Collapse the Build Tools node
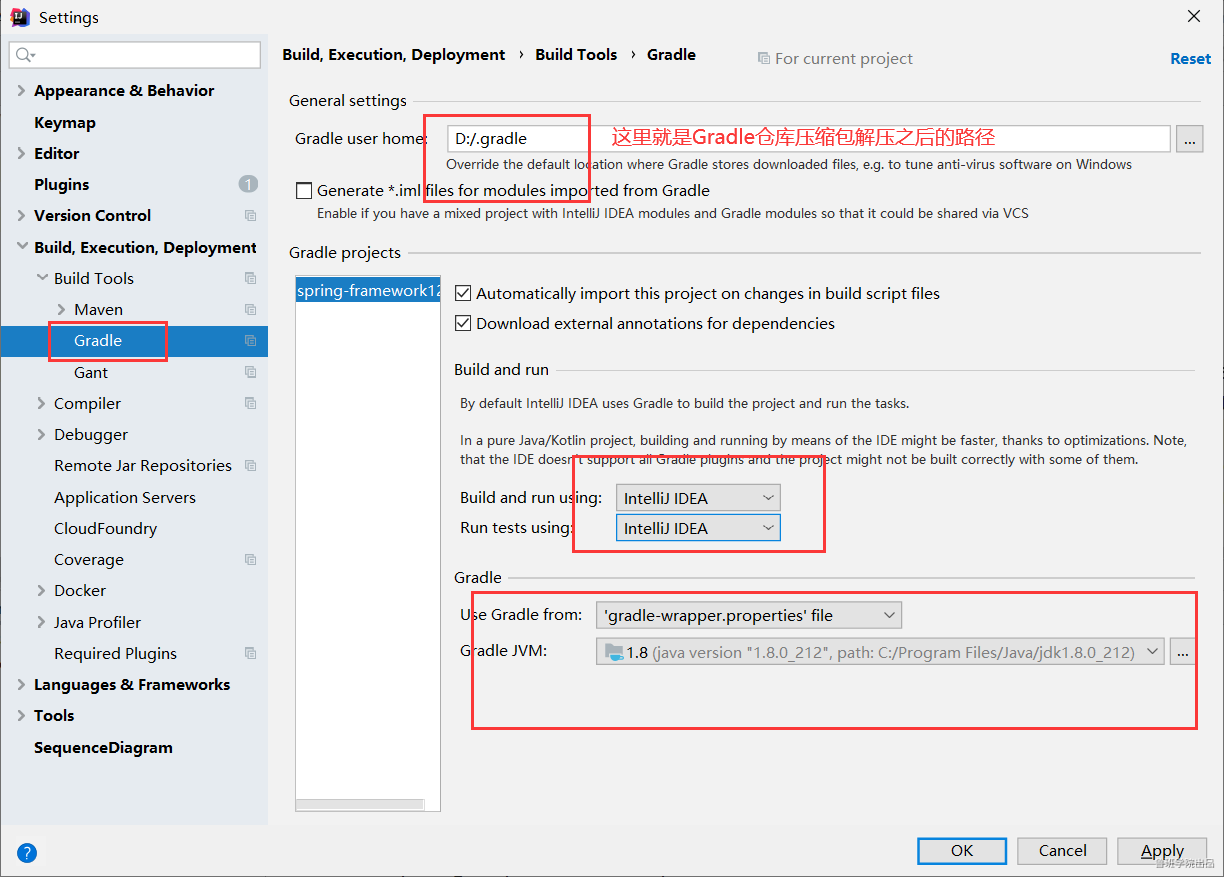The image size is (1224, 877). pyautogui.click(x=42, y=278)
